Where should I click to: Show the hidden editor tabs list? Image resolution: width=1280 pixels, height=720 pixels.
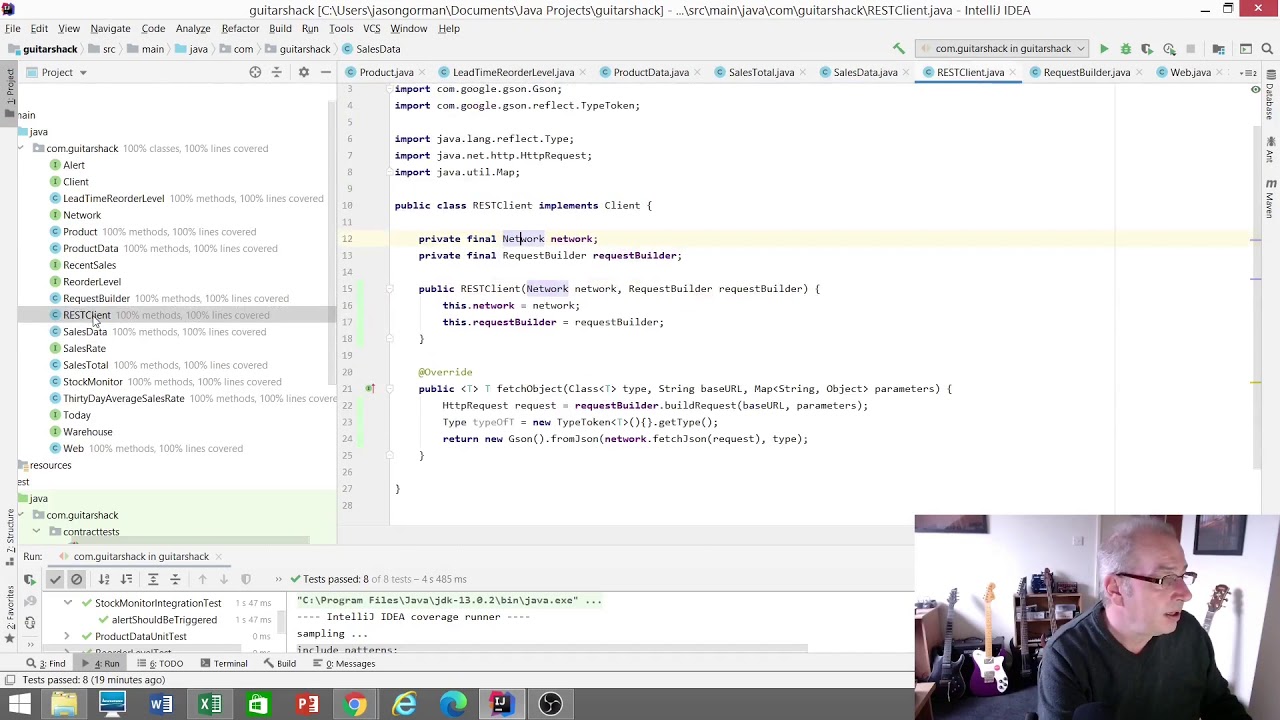pyautogui.click(x=1251, y=72)
